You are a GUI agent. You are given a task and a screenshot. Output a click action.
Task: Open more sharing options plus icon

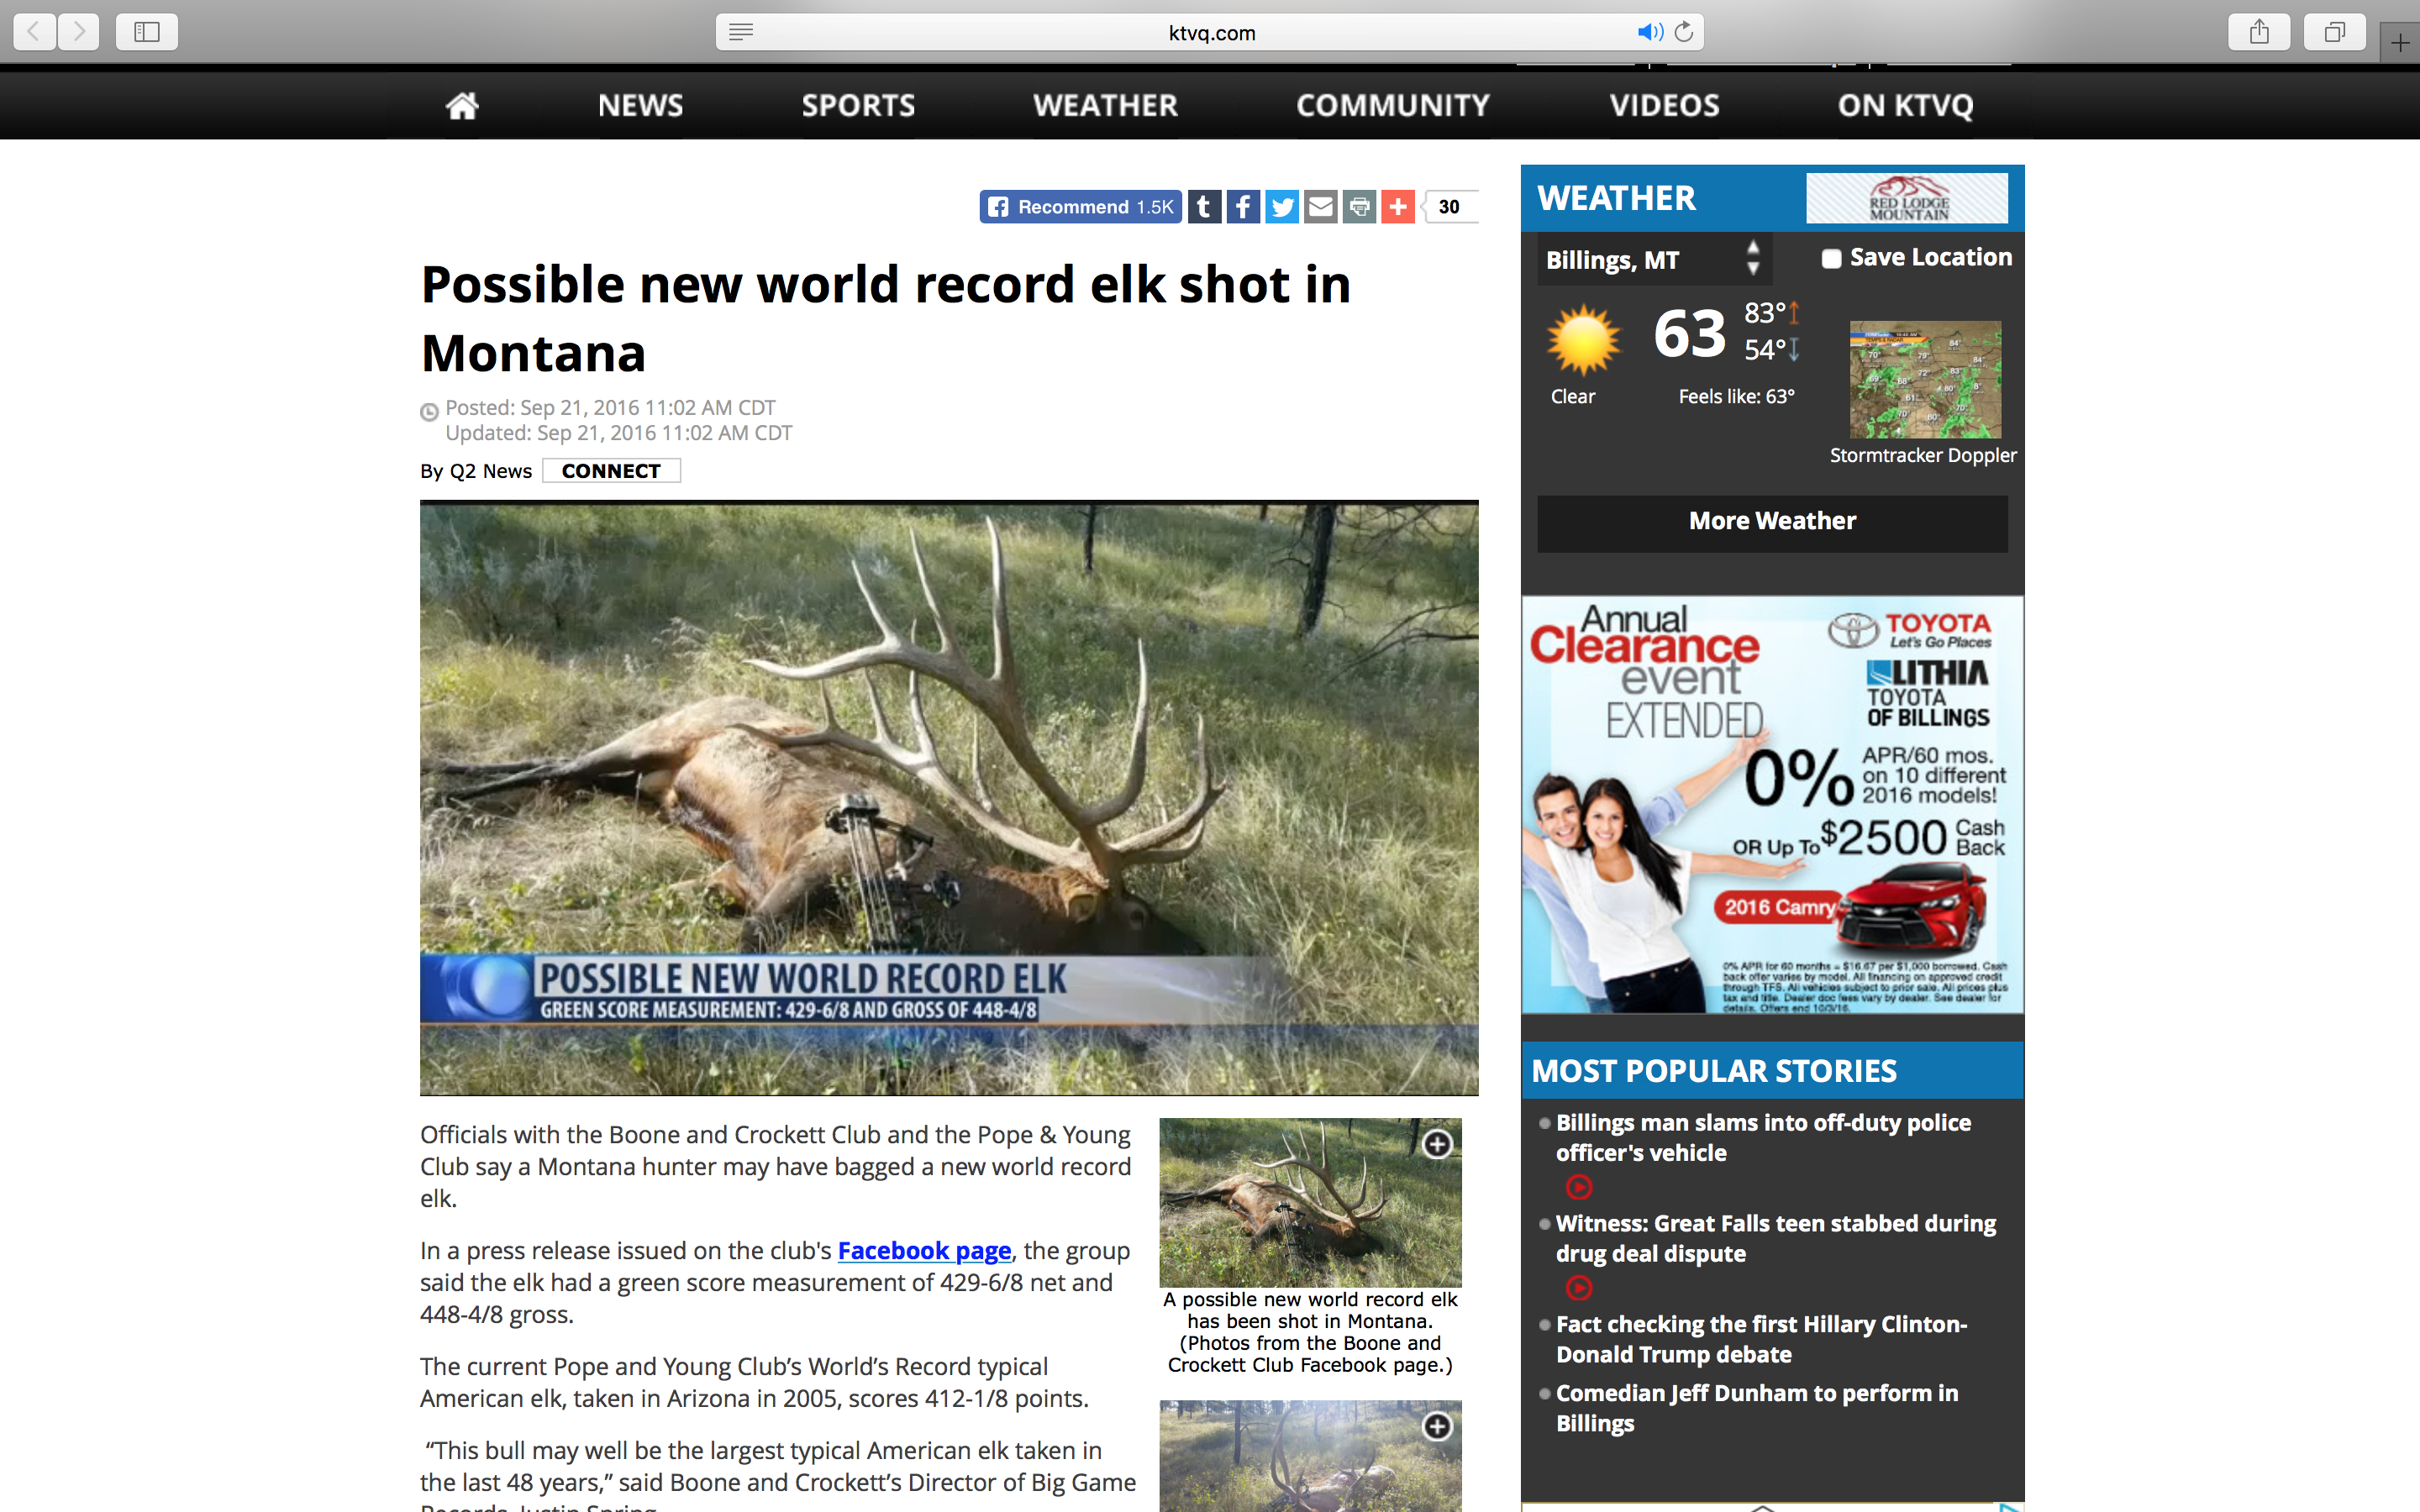coord(1398,207)
